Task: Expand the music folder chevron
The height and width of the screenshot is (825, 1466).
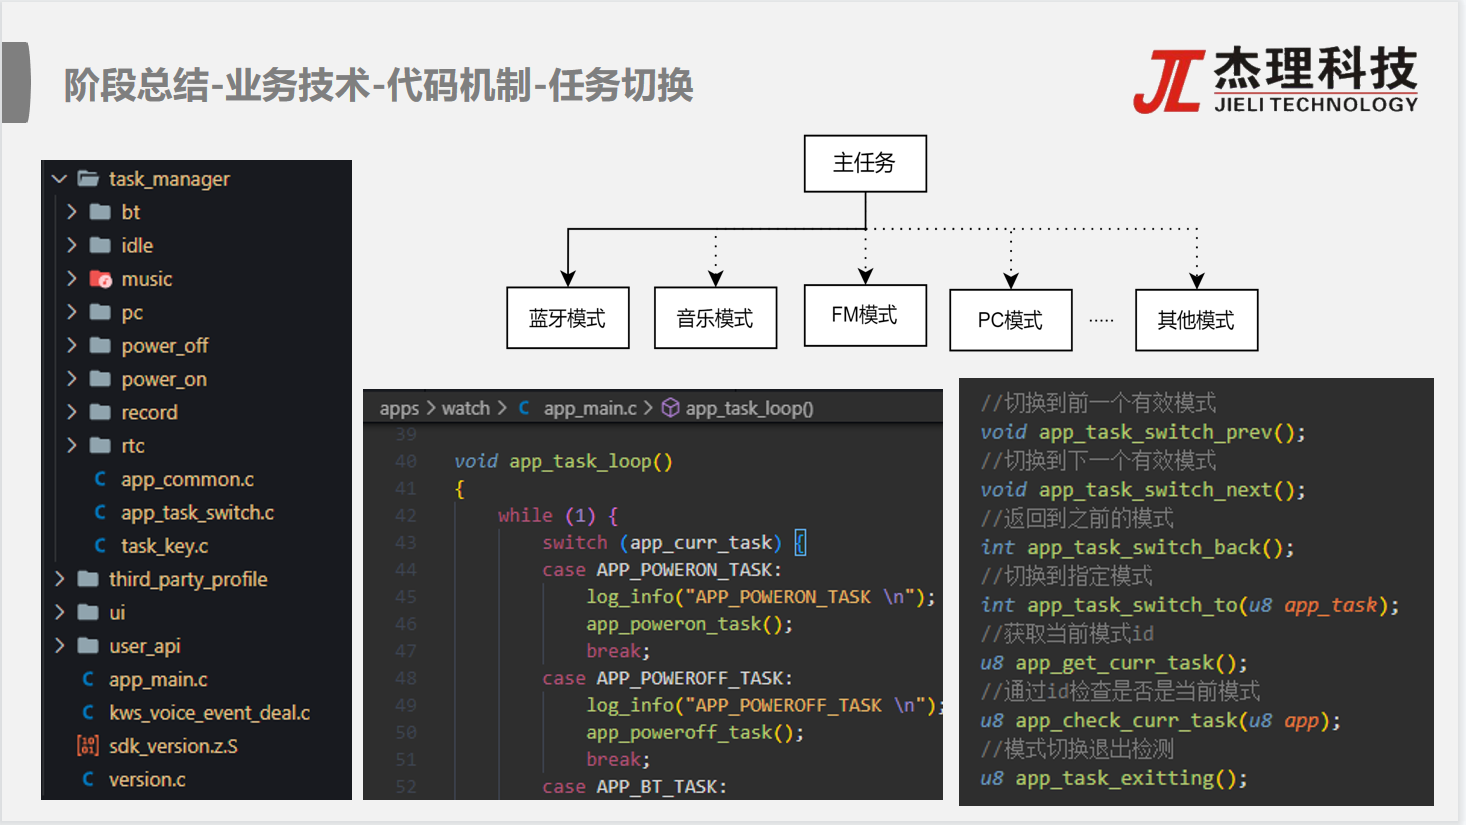Action: [72, 279]
